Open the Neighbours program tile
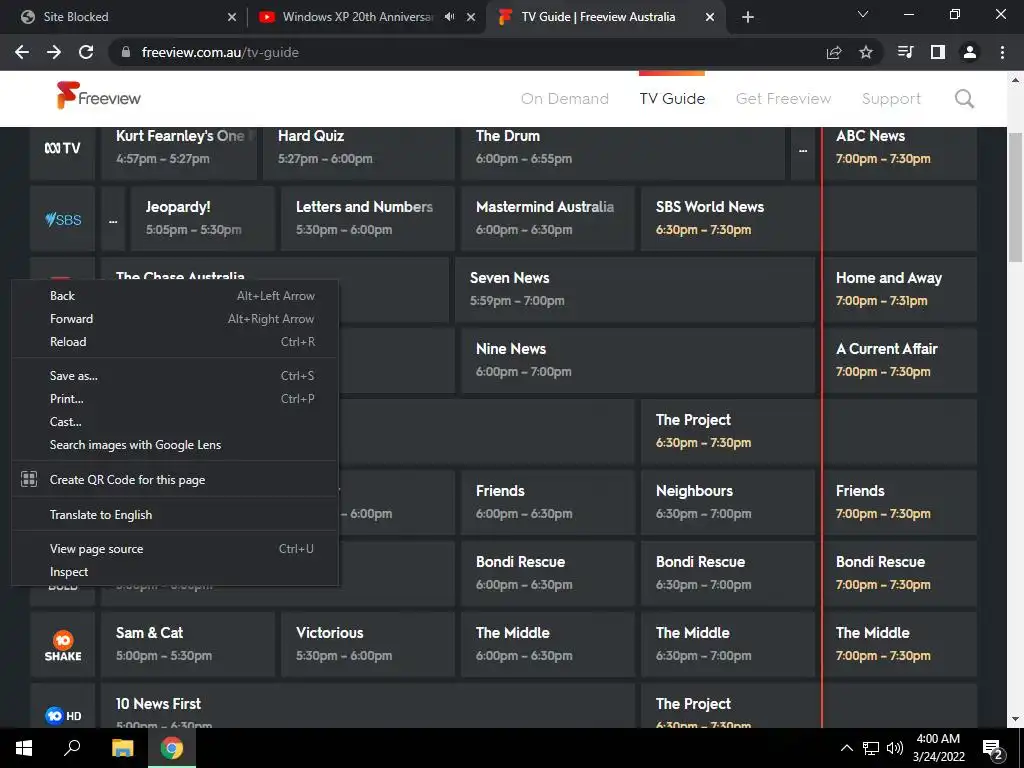The height and width of the screenshot is (768, 1024). [x=728, y=502]
